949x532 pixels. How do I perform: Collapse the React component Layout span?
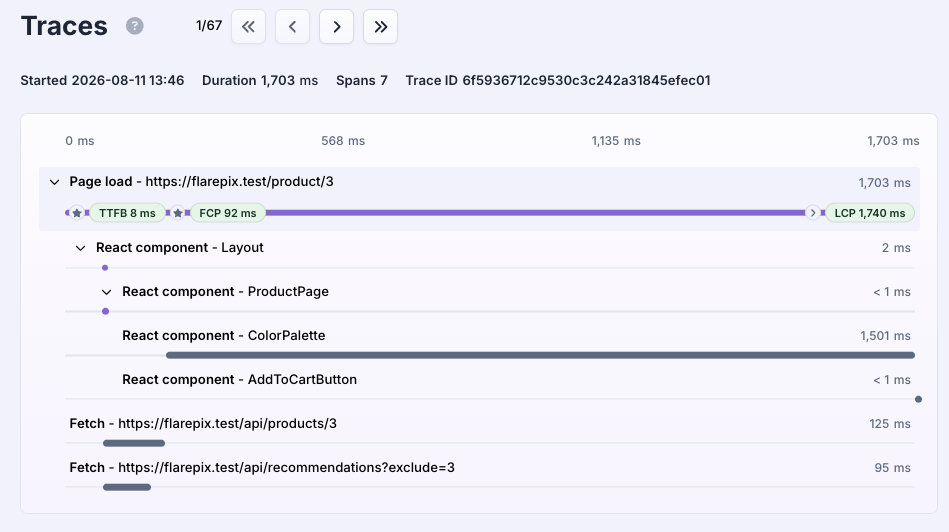click(x=80, y=248)
